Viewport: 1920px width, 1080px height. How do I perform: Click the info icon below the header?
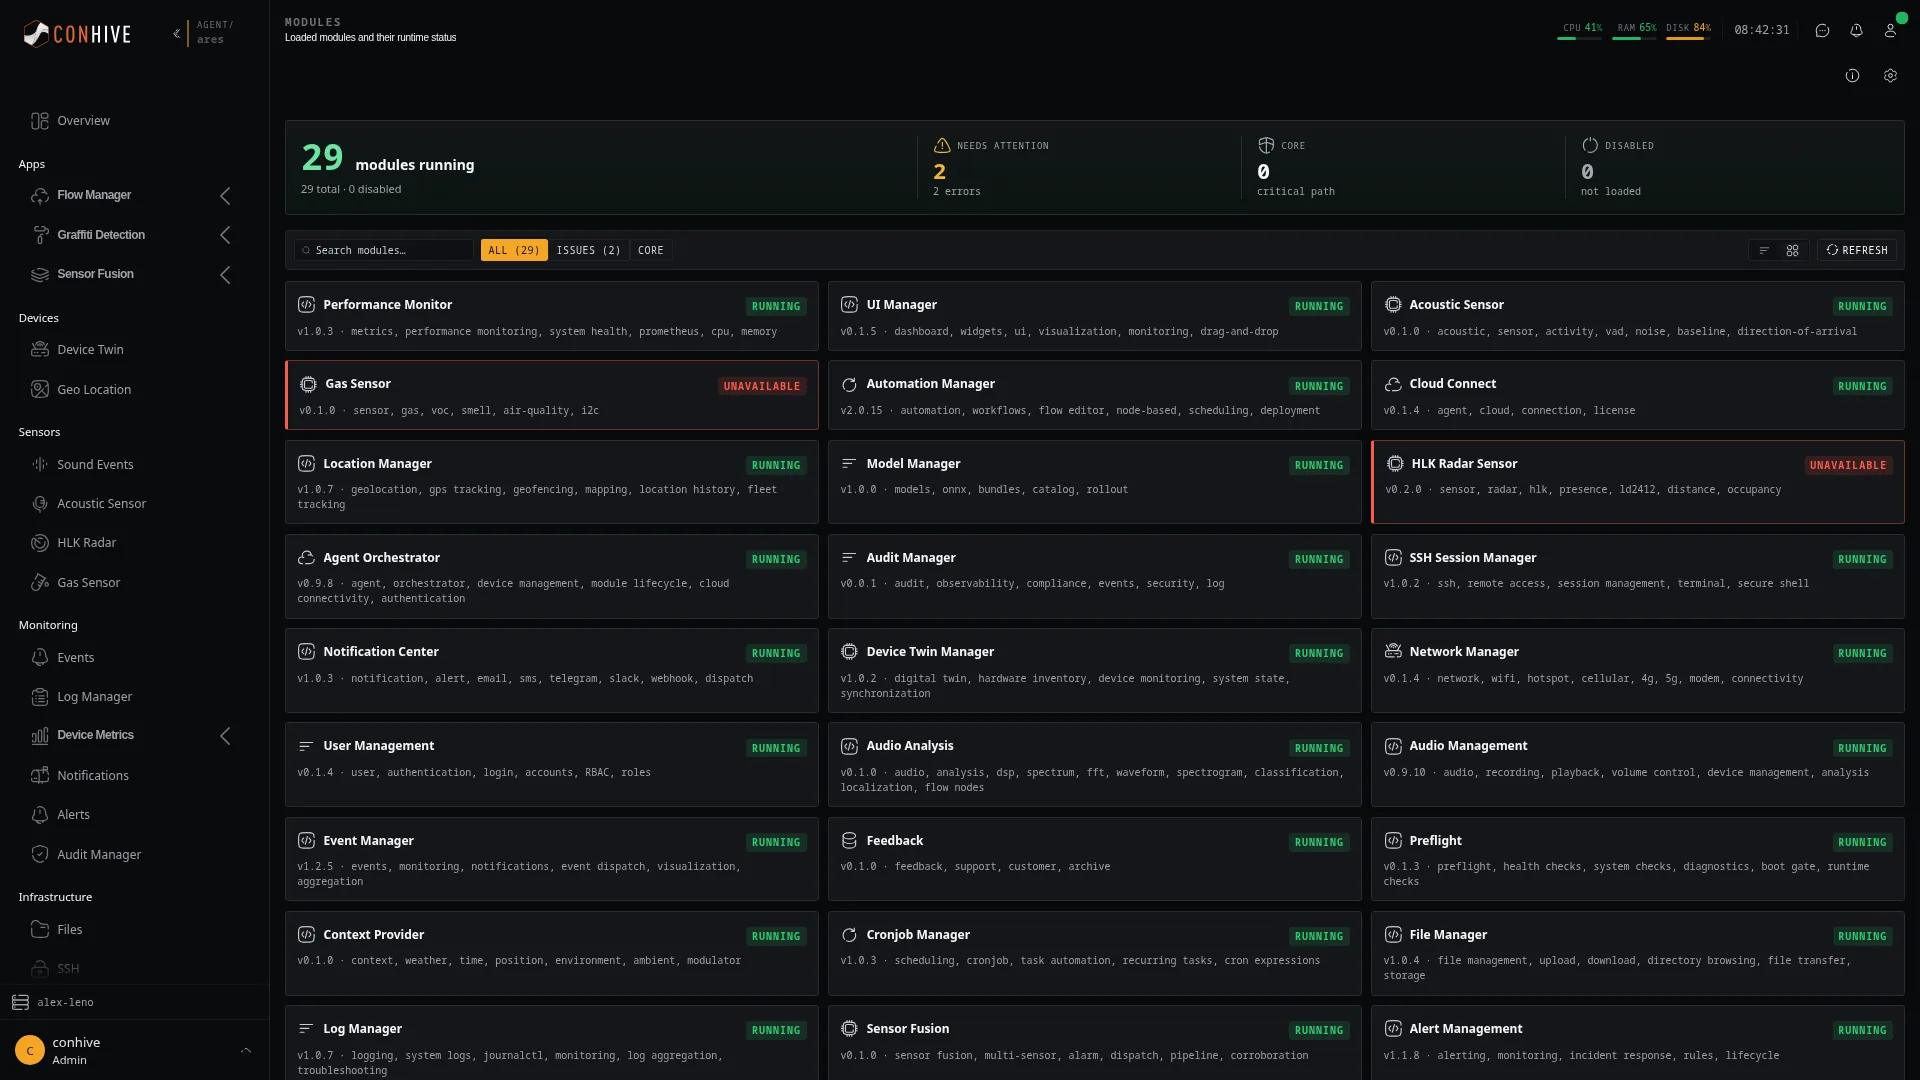[1852, 75]
